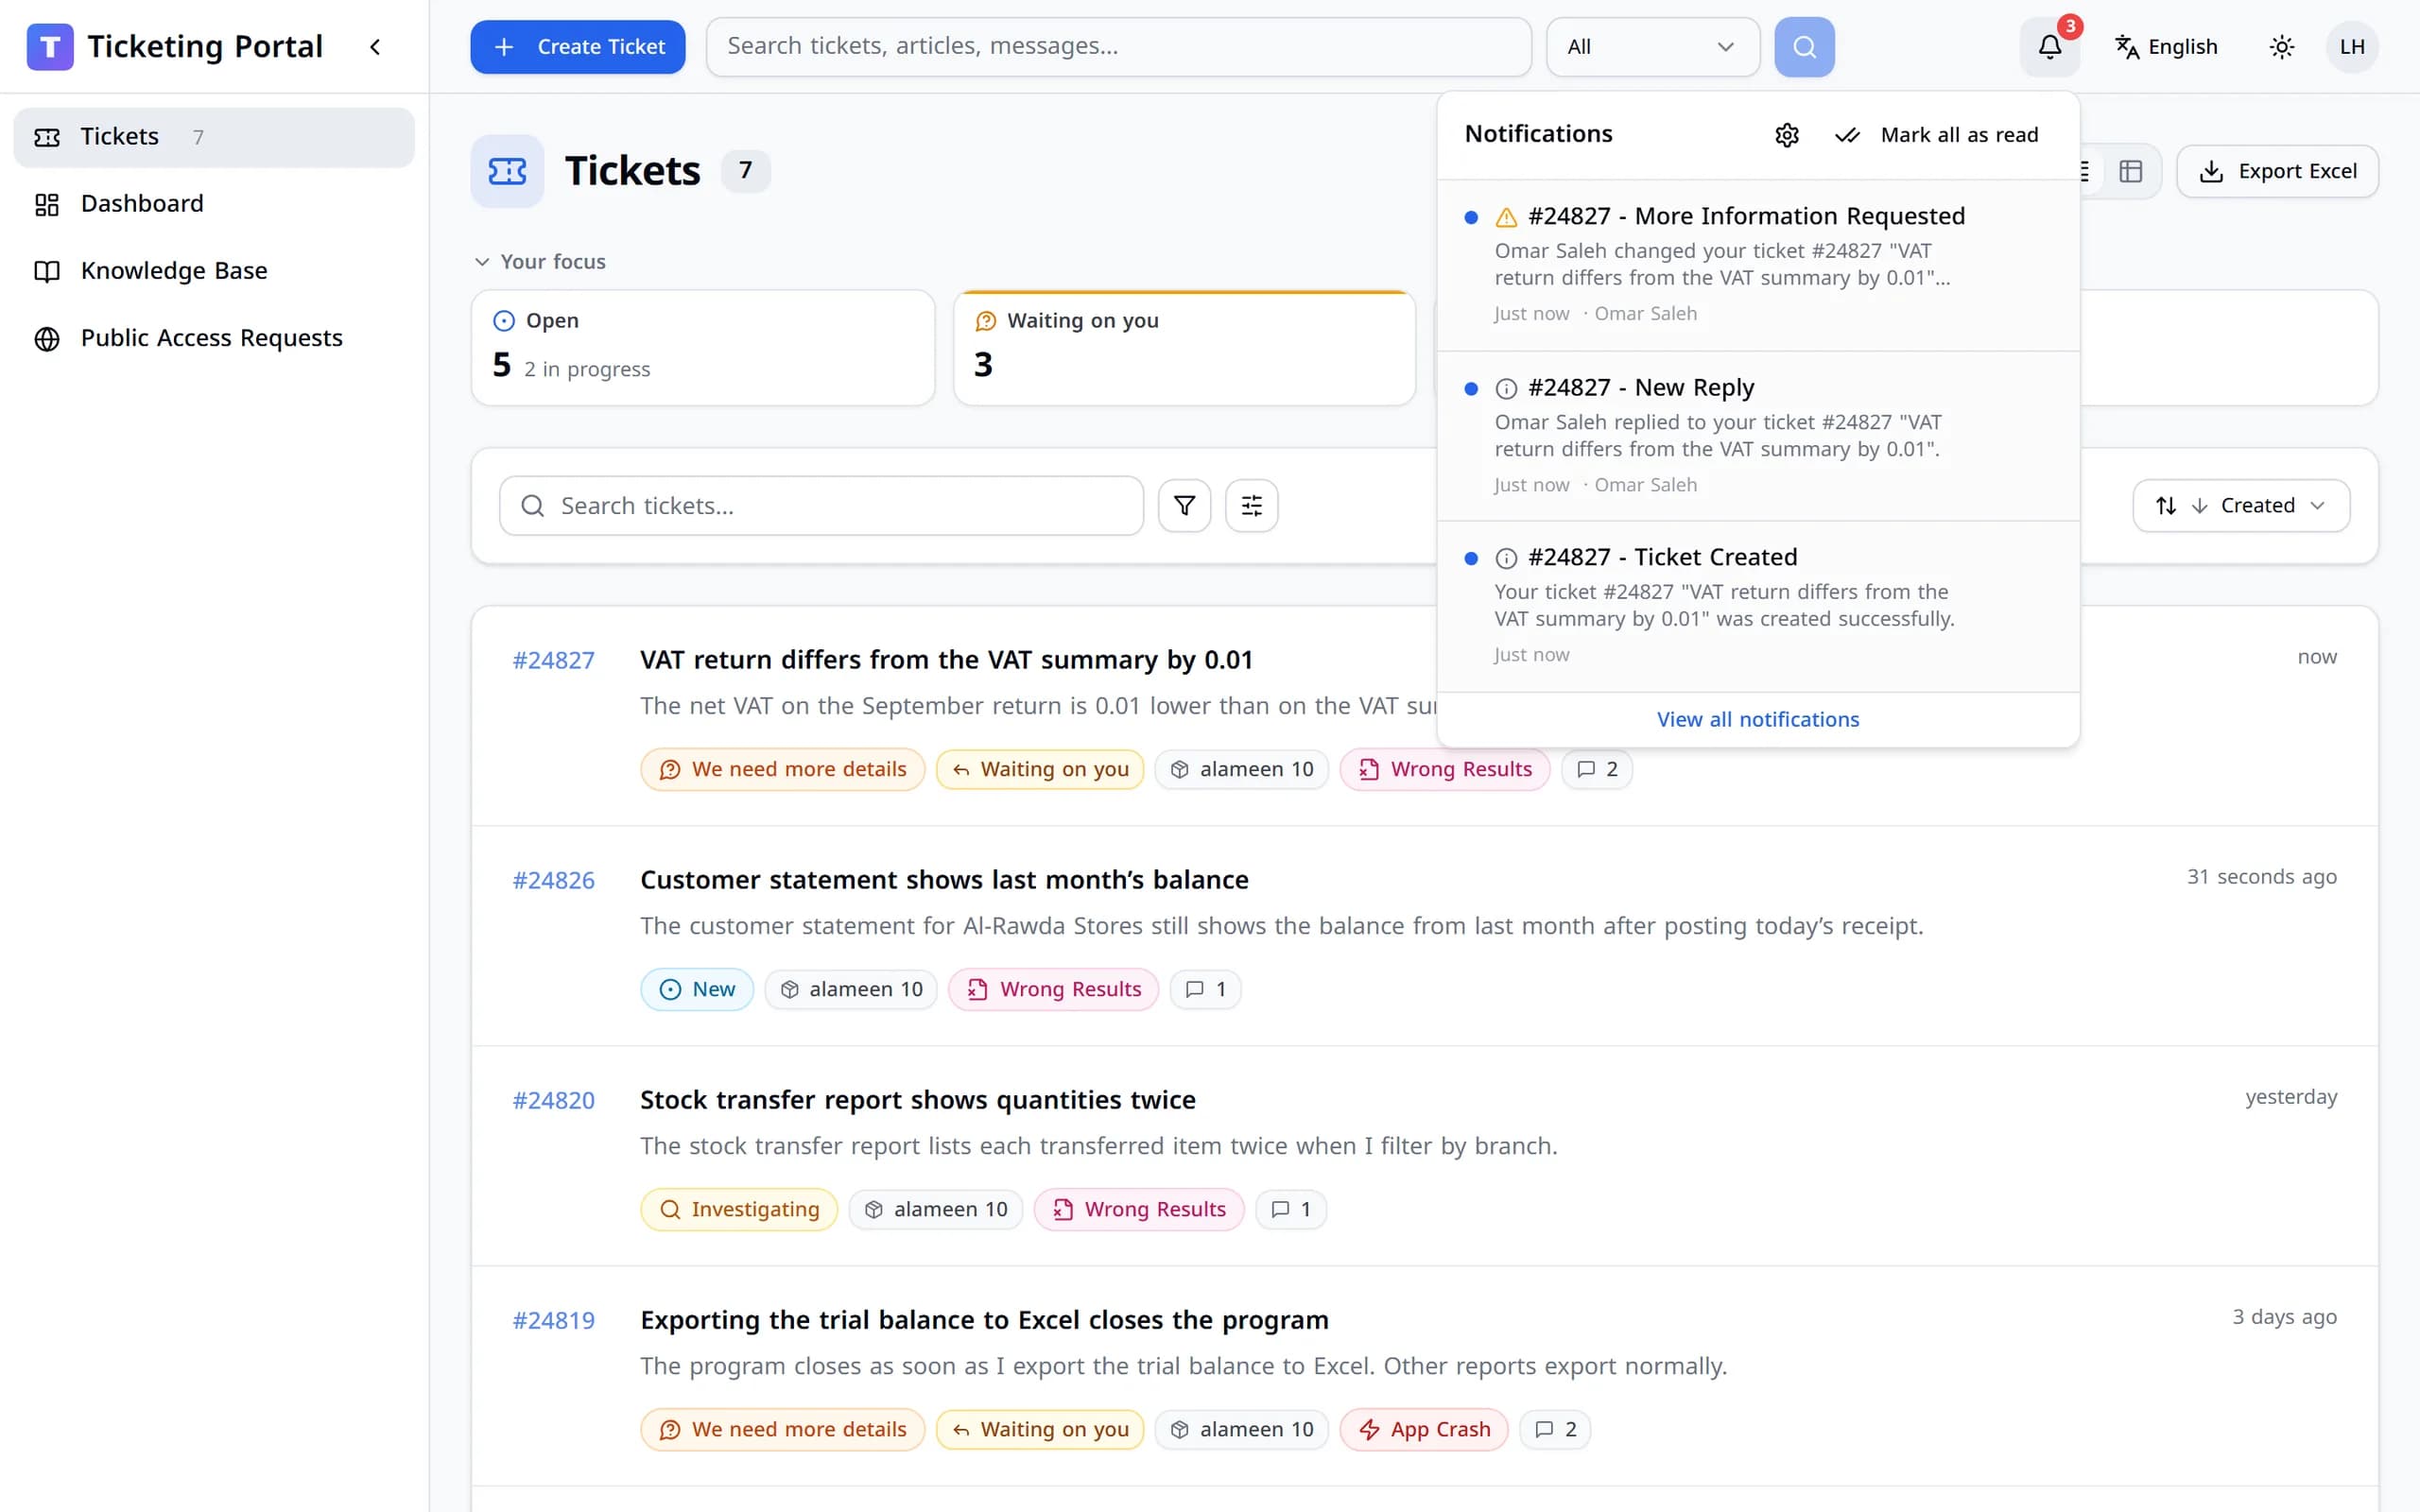This screenshot has height=1512, width=2420.
Task: Toggle sort direction arrows icon
Action: pos(2166,506)
